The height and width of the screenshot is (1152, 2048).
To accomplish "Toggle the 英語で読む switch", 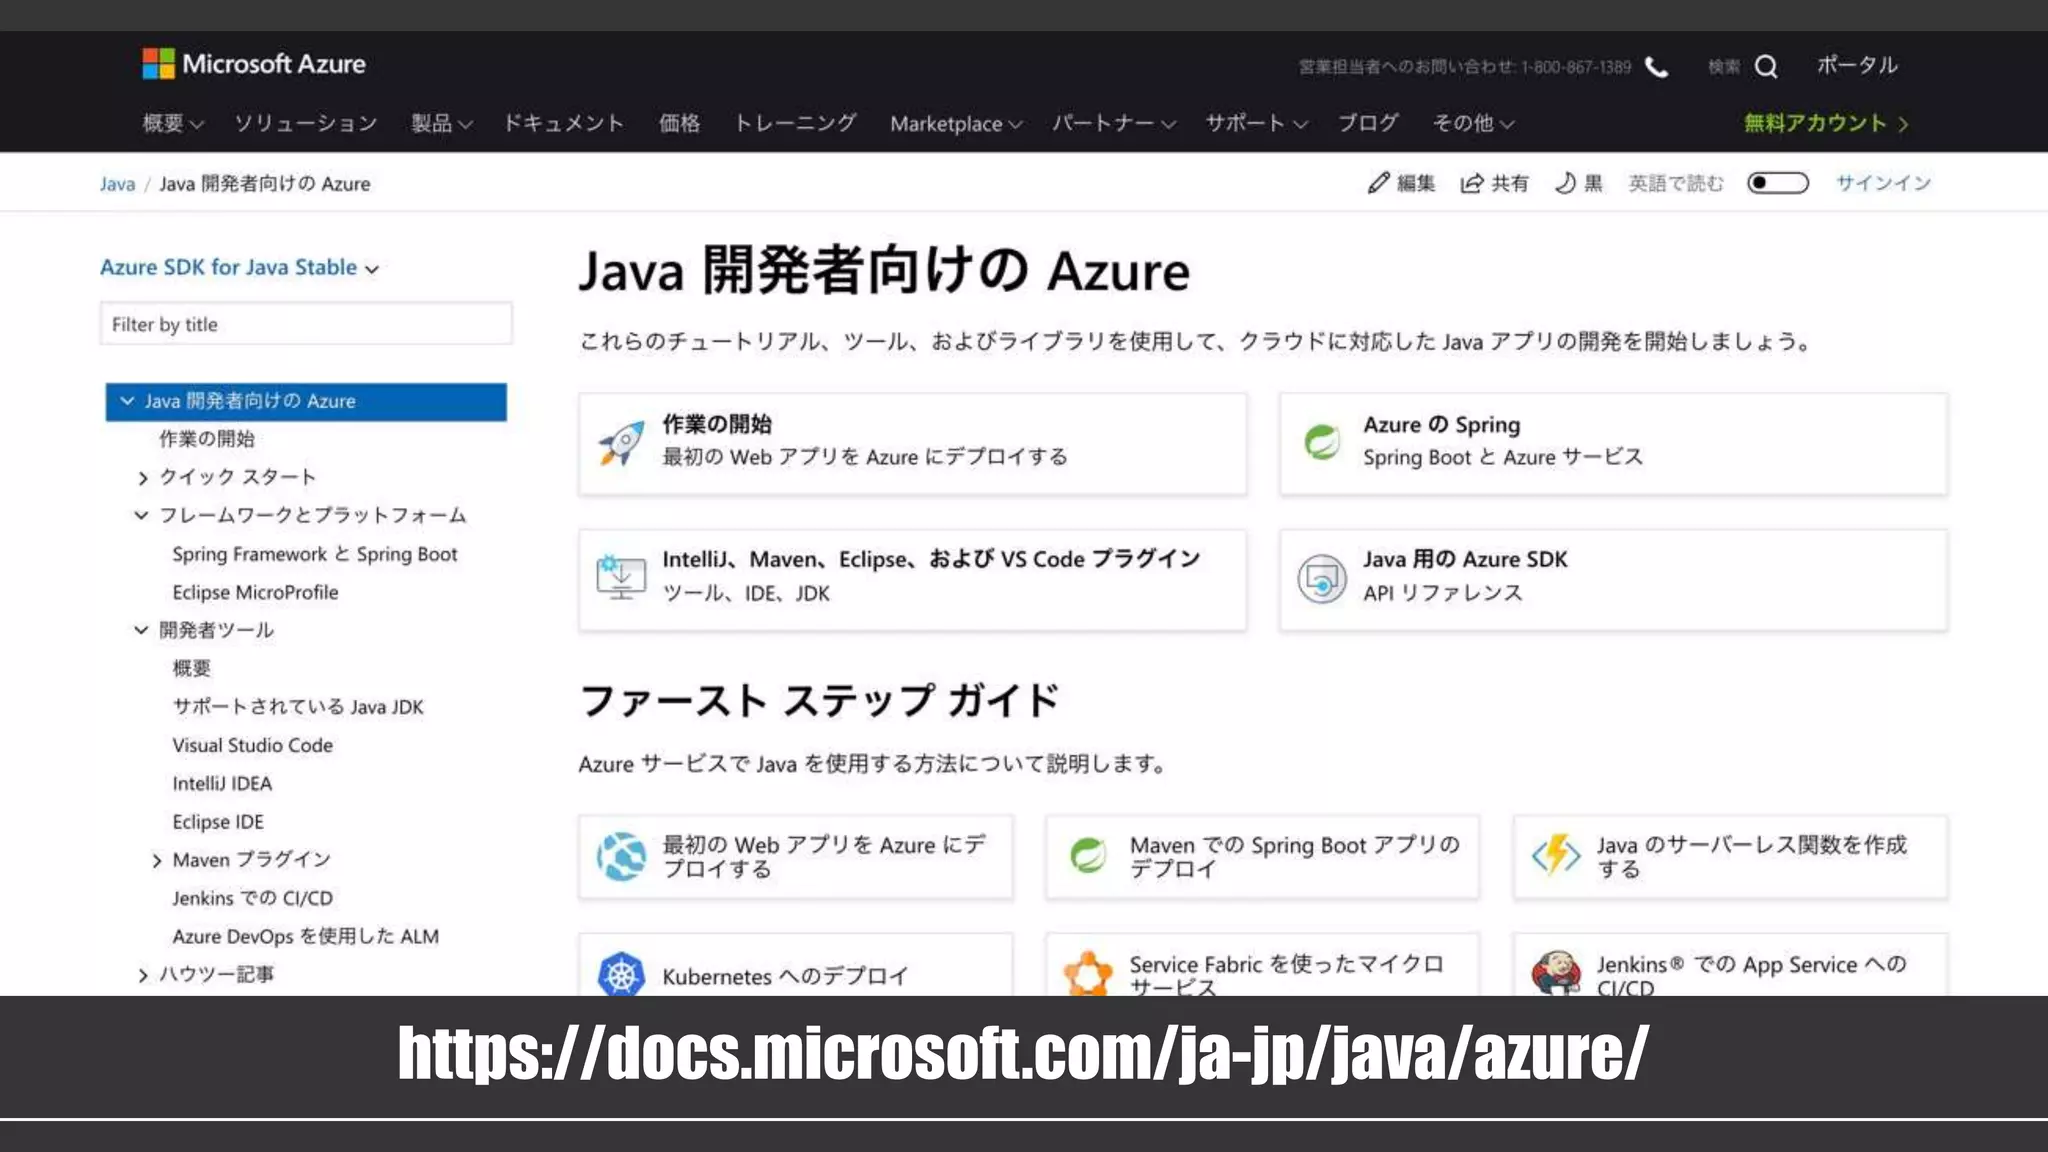I will (x=1777, y=183).
